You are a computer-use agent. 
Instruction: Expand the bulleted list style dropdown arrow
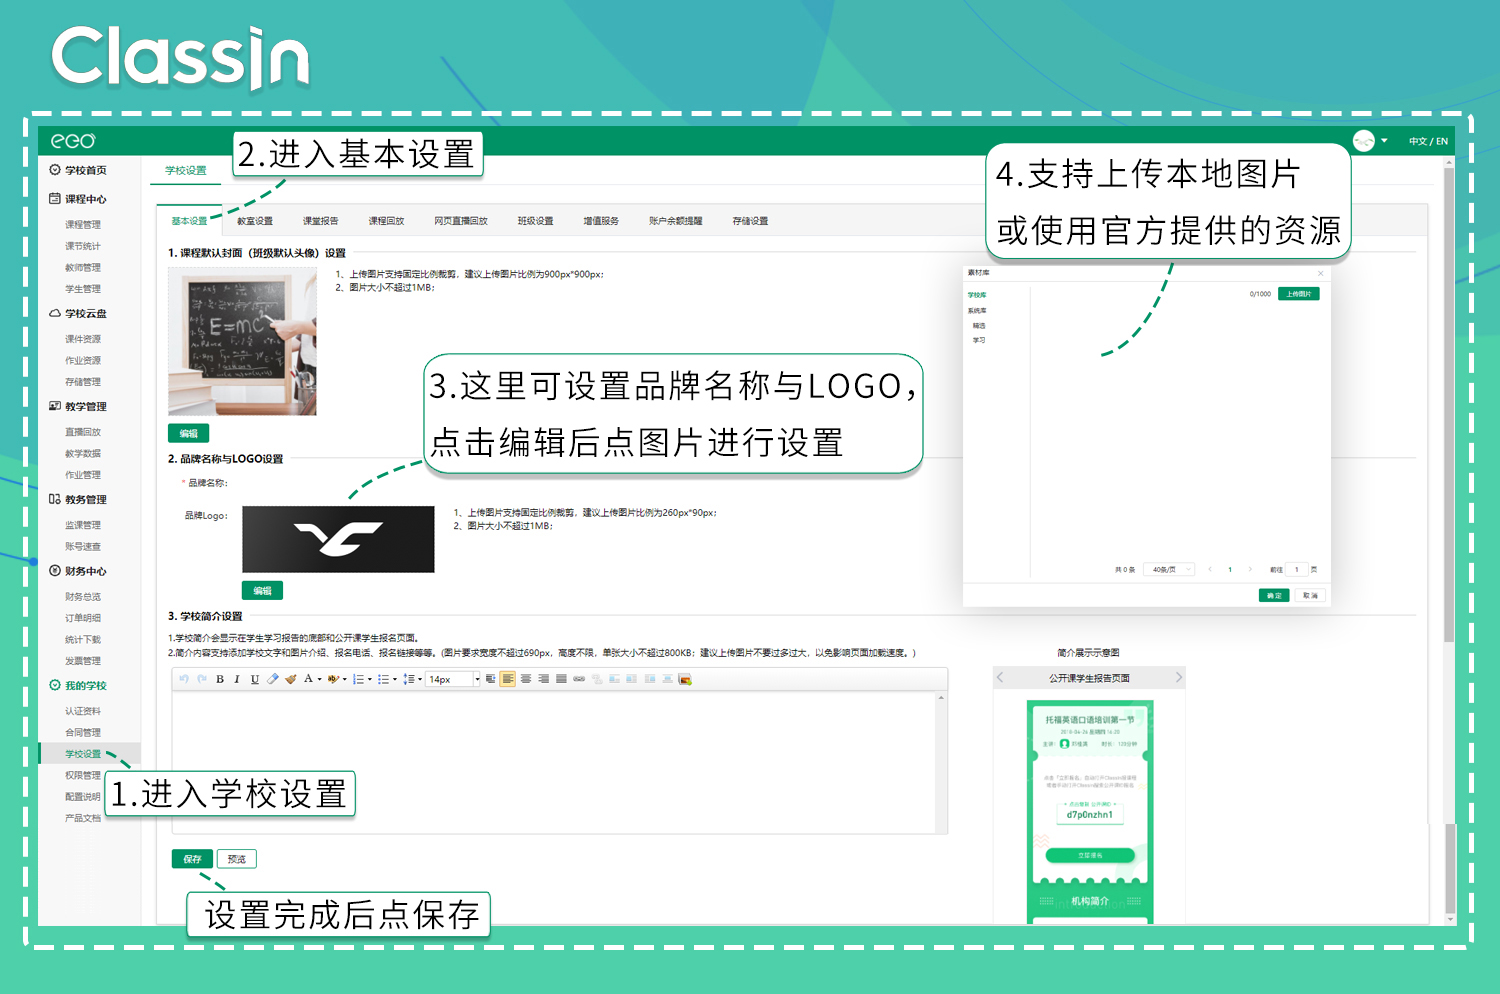pos(395,679)
